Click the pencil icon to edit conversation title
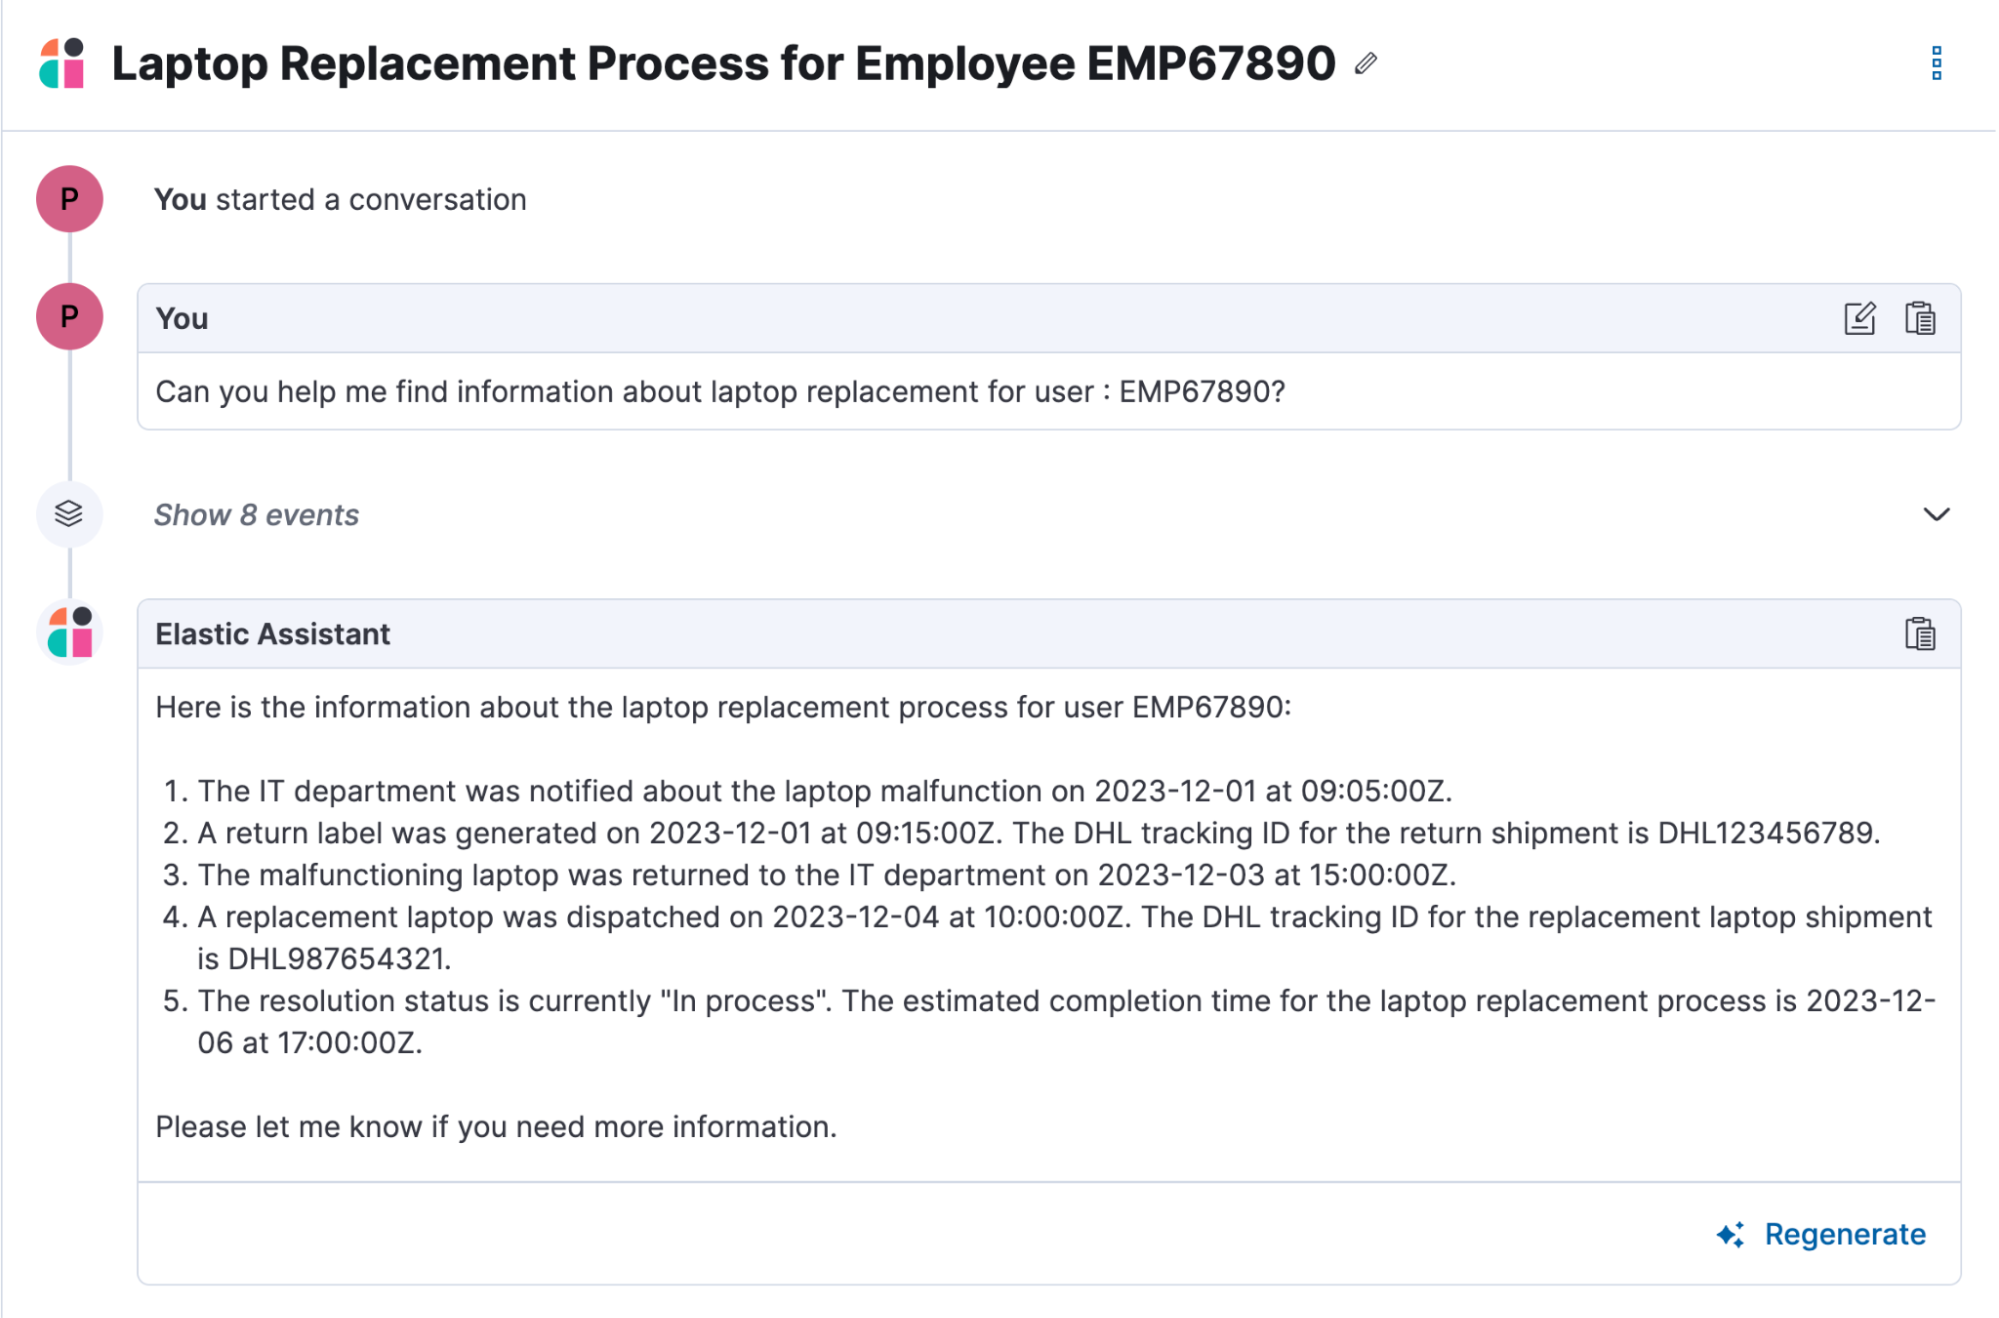This screenshot has height=1318, width=1999. pos(1366,64)
